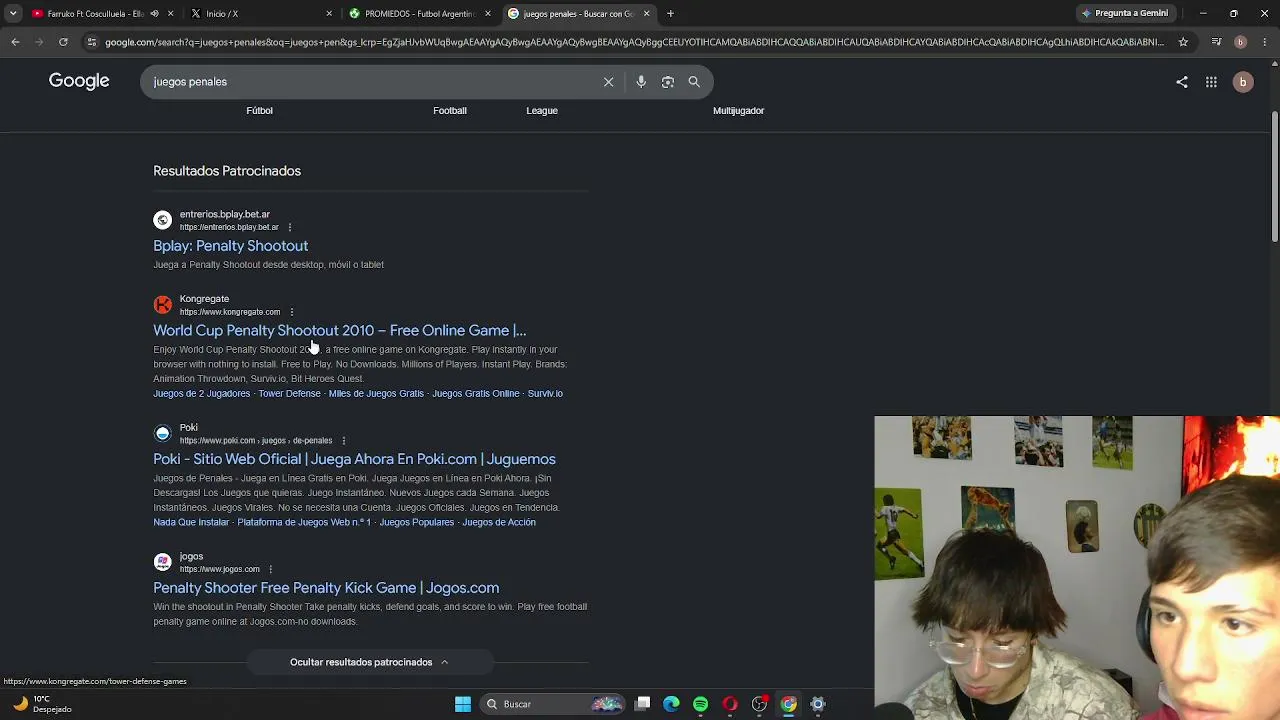
Task: Open the Google account avatar menu
Action: (x=1243, y=82)
